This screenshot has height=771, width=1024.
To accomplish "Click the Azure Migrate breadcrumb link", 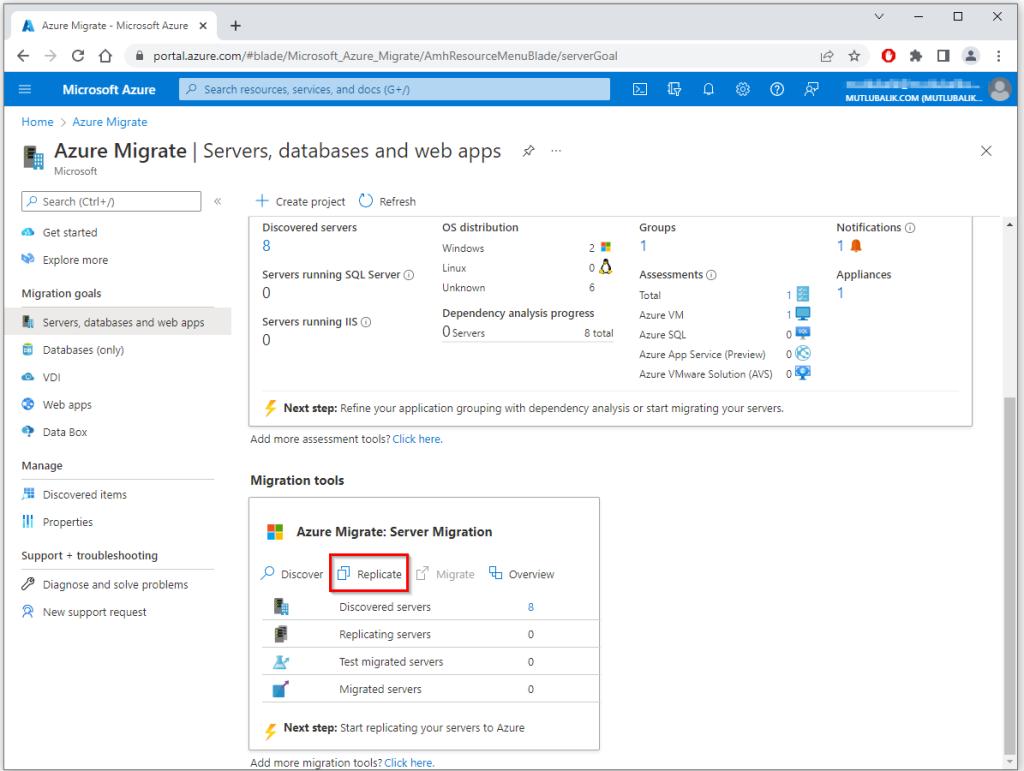I will 110,122.
